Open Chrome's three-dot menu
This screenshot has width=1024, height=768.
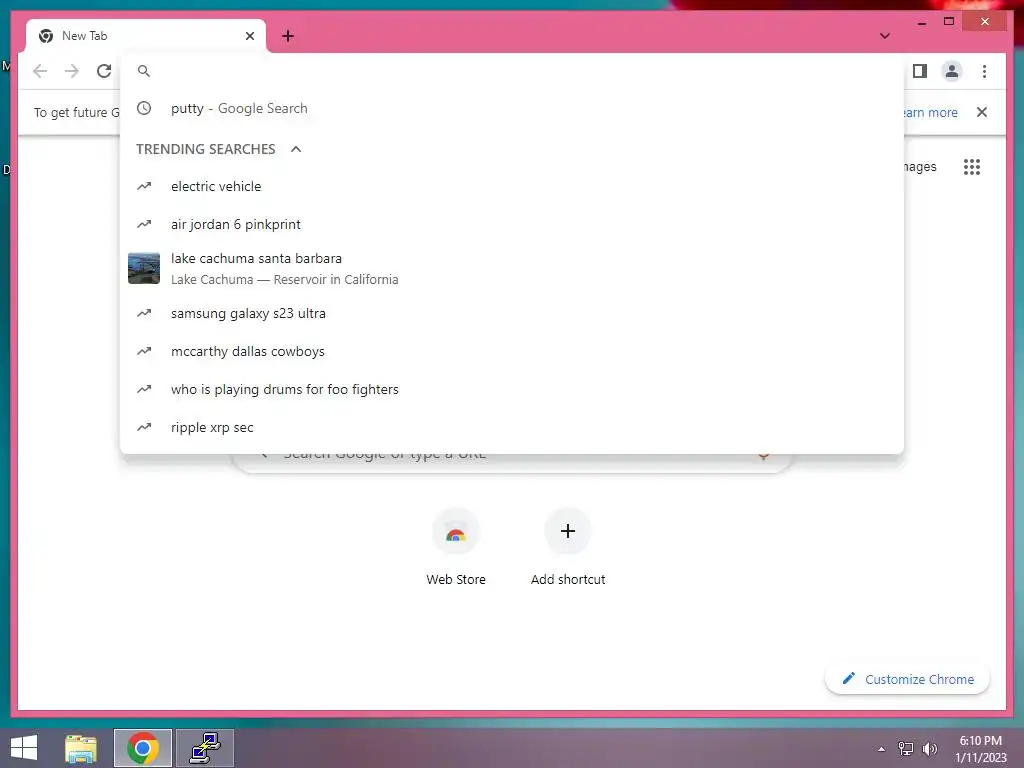(x=984, y=71)
